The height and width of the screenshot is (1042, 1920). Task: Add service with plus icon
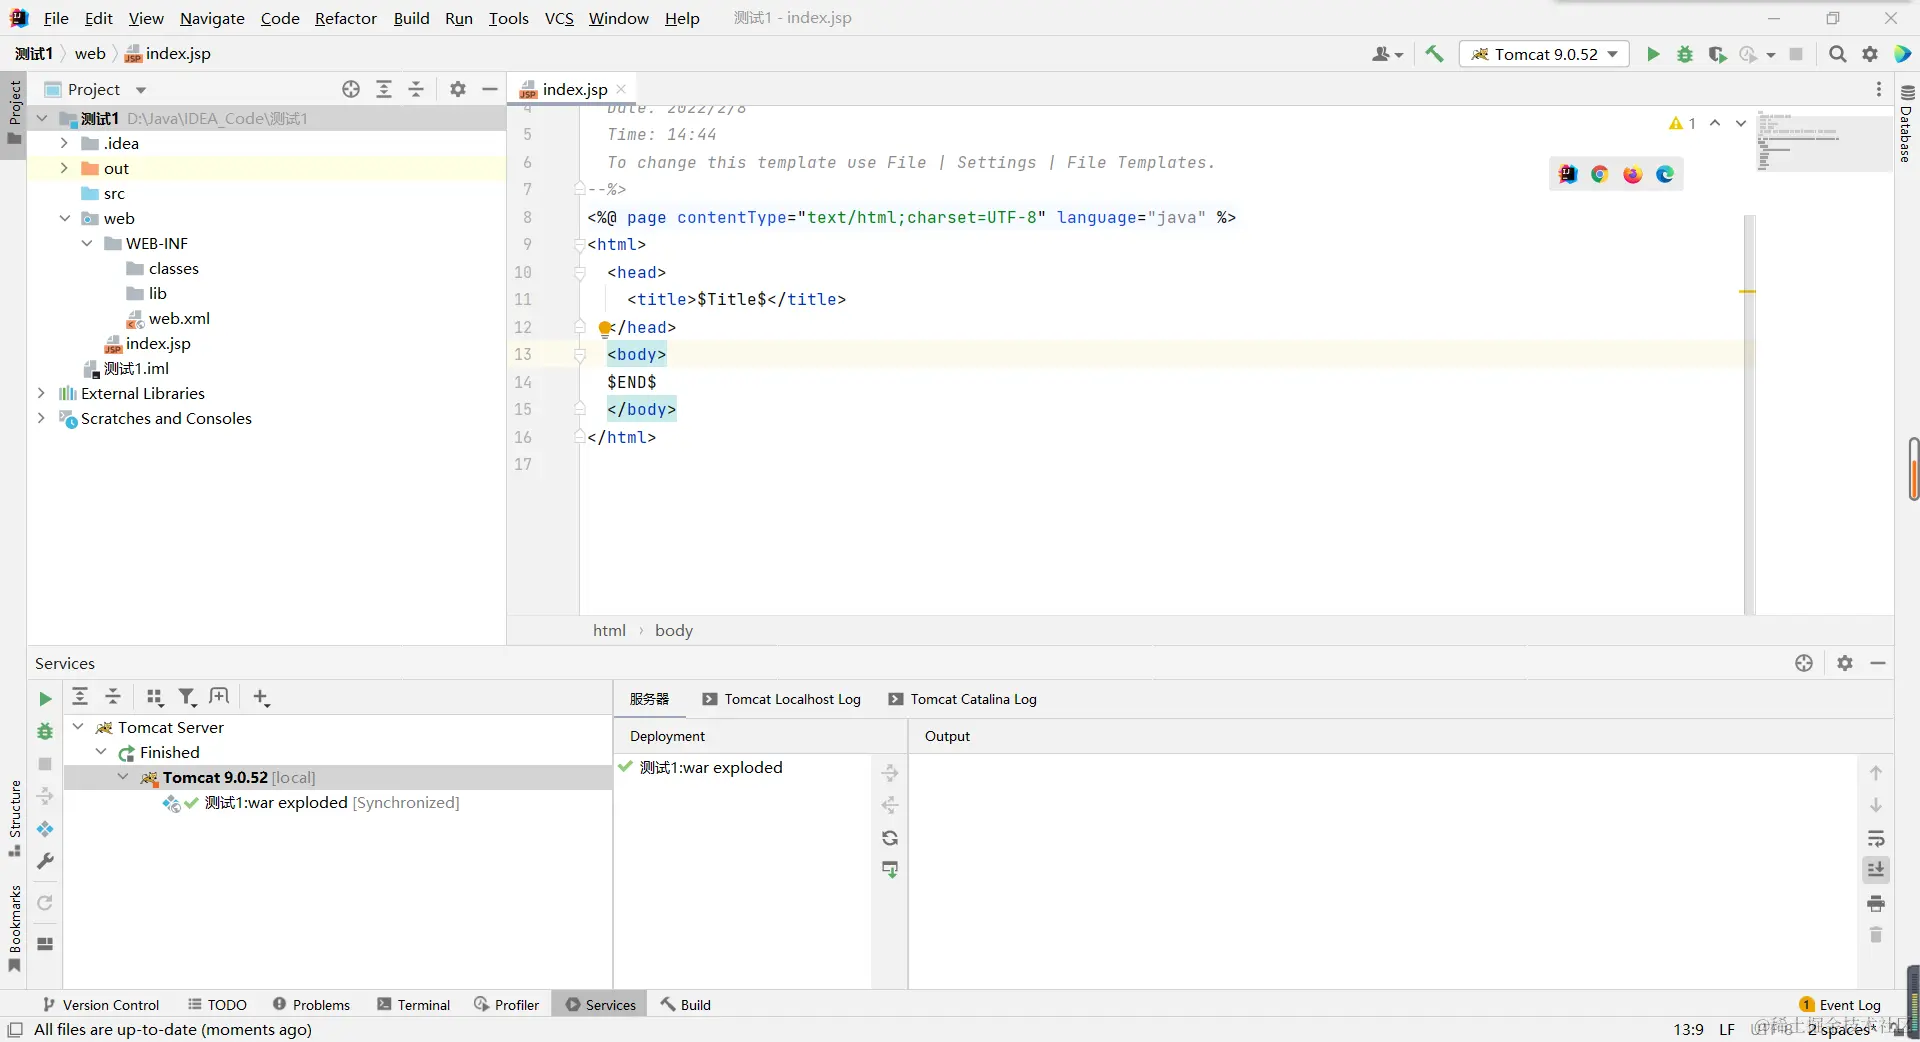pyautogui.click(x=261, y=697)
